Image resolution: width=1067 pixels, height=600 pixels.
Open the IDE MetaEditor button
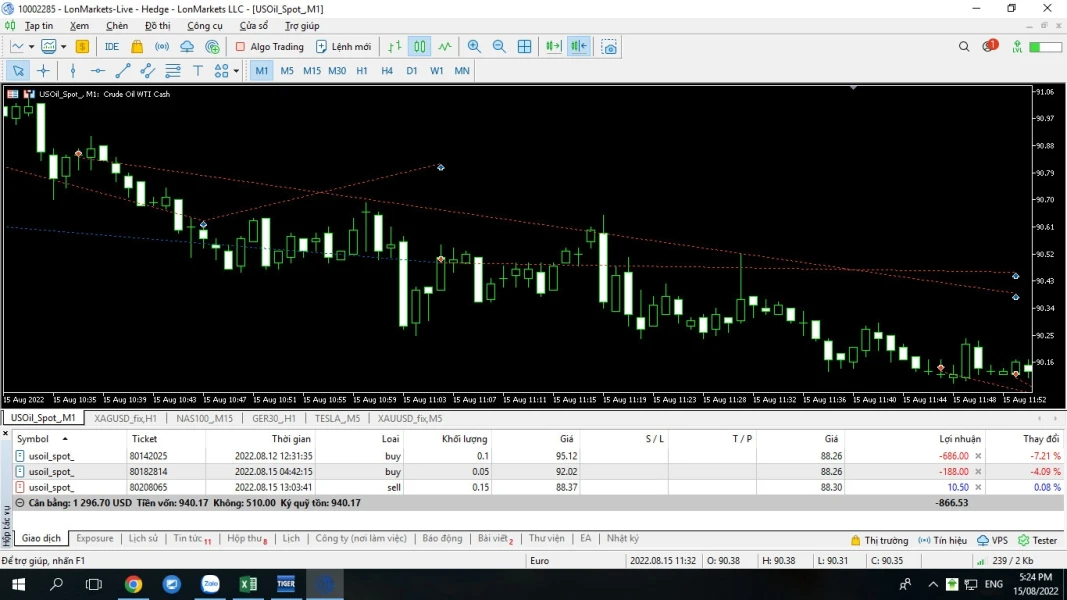tap(111, 47)
